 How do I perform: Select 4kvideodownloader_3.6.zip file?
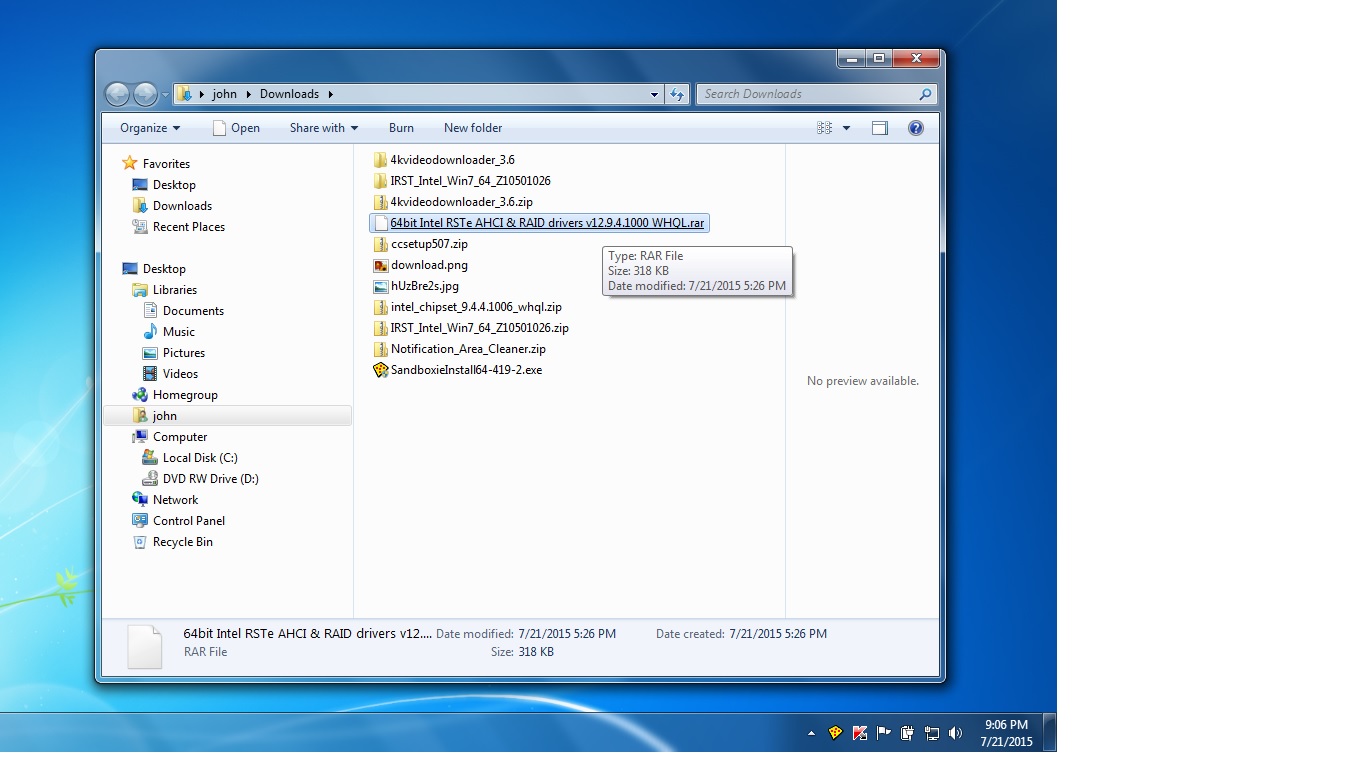click(461, 202)
